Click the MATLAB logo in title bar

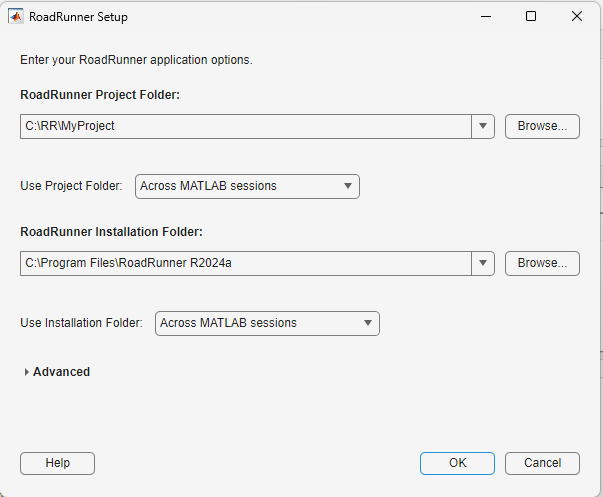click(x=16, y=17)
